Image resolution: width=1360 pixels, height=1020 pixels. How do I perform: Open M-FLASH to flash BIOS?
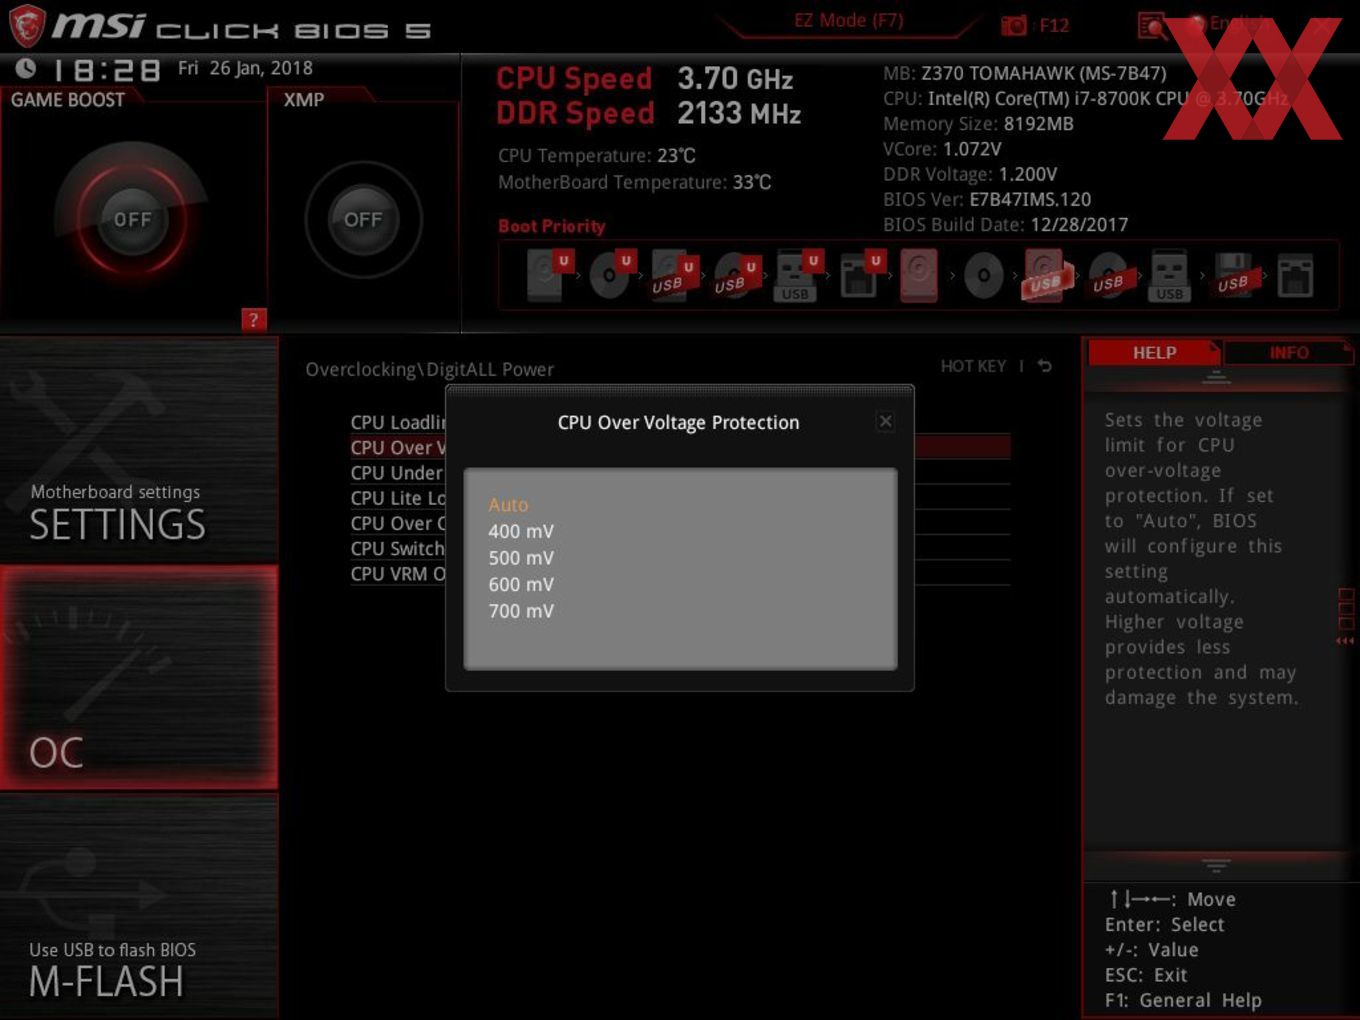[x=139, y=905]
